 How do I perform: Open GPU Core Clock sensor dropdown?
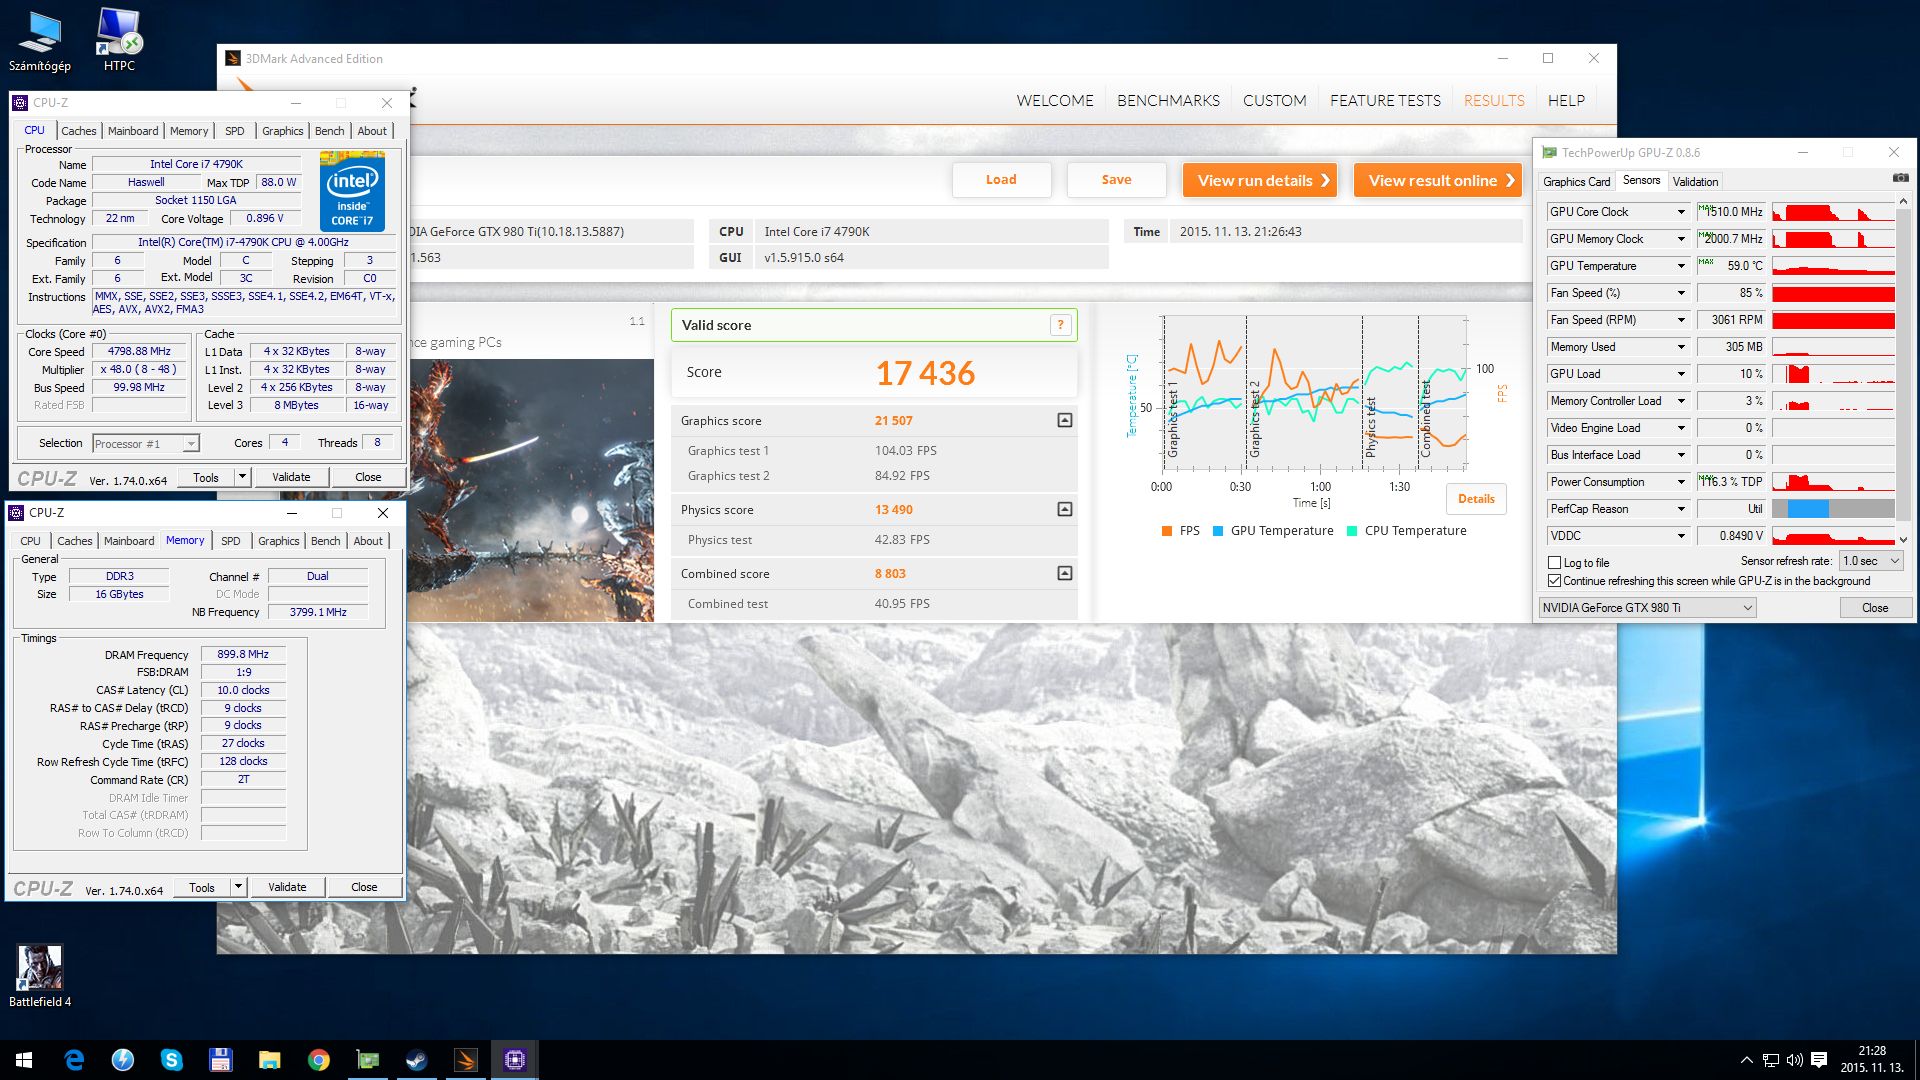pyautogui.click(x=1681, y=212)
